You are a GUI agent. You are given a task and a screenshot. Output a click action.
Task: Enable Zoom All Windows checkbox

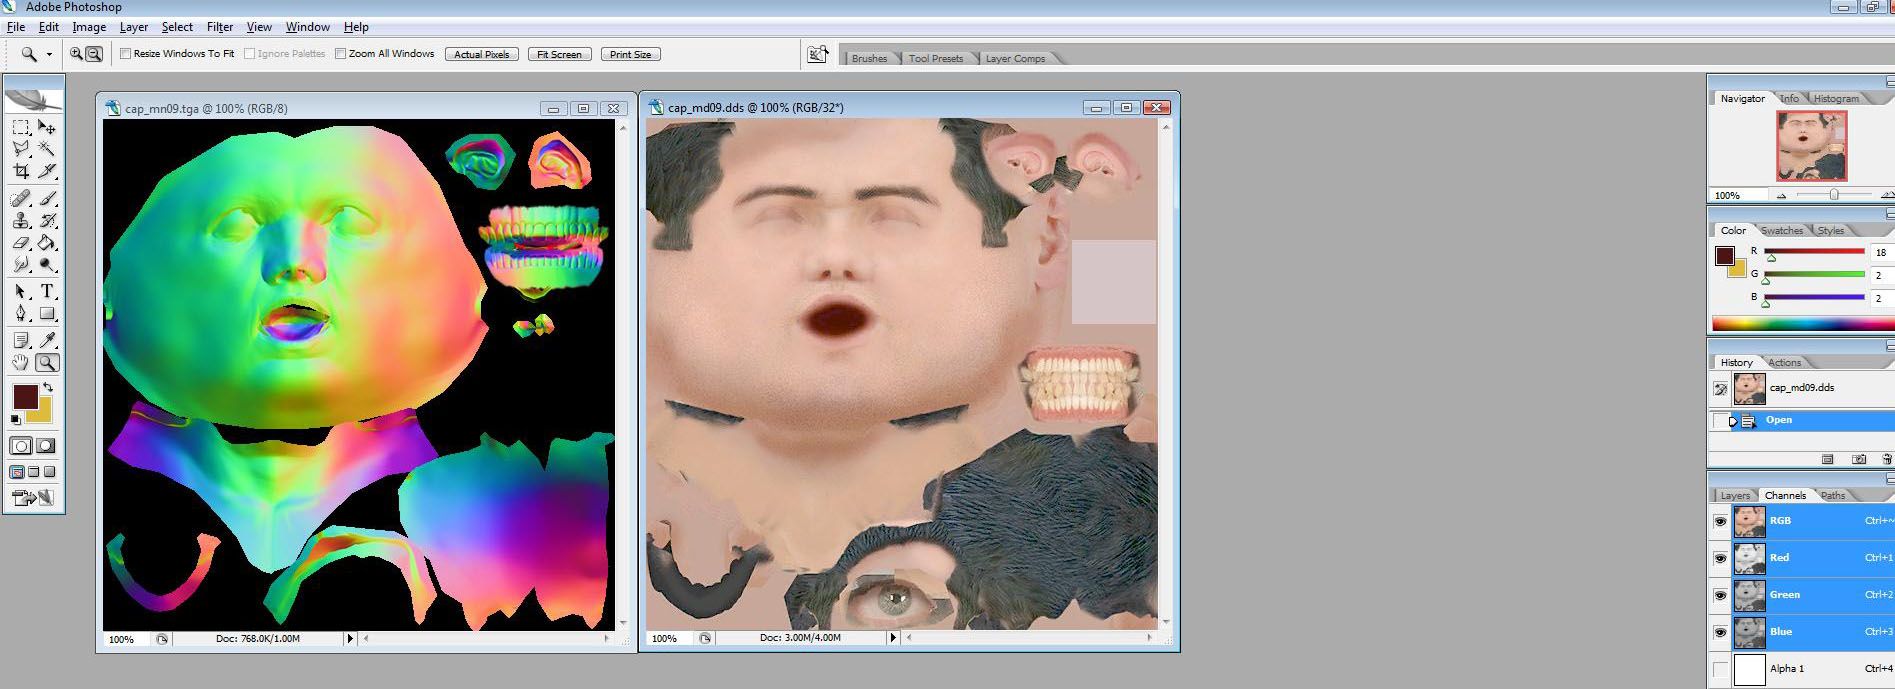[x=341, y=54]
